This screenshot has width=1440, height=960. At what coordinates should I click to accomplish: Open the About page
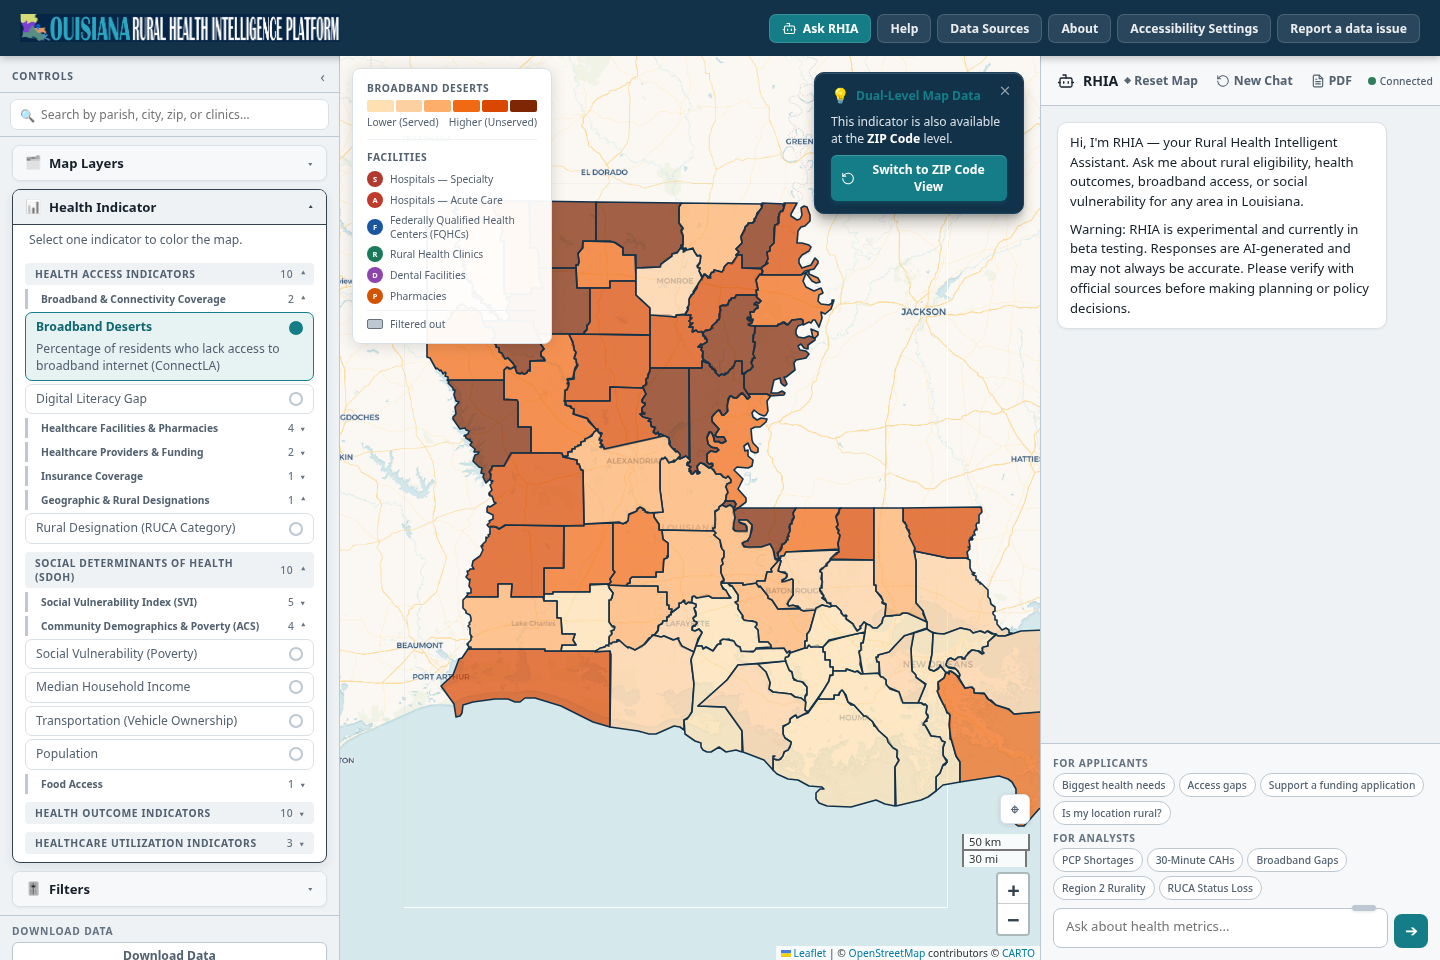click(1079, 29)
